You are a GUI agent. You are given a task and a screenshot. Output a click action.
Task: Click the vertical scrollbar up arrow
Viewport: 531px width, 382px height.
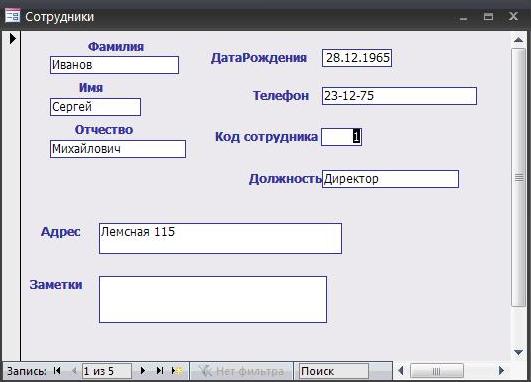tap(518, 40)
